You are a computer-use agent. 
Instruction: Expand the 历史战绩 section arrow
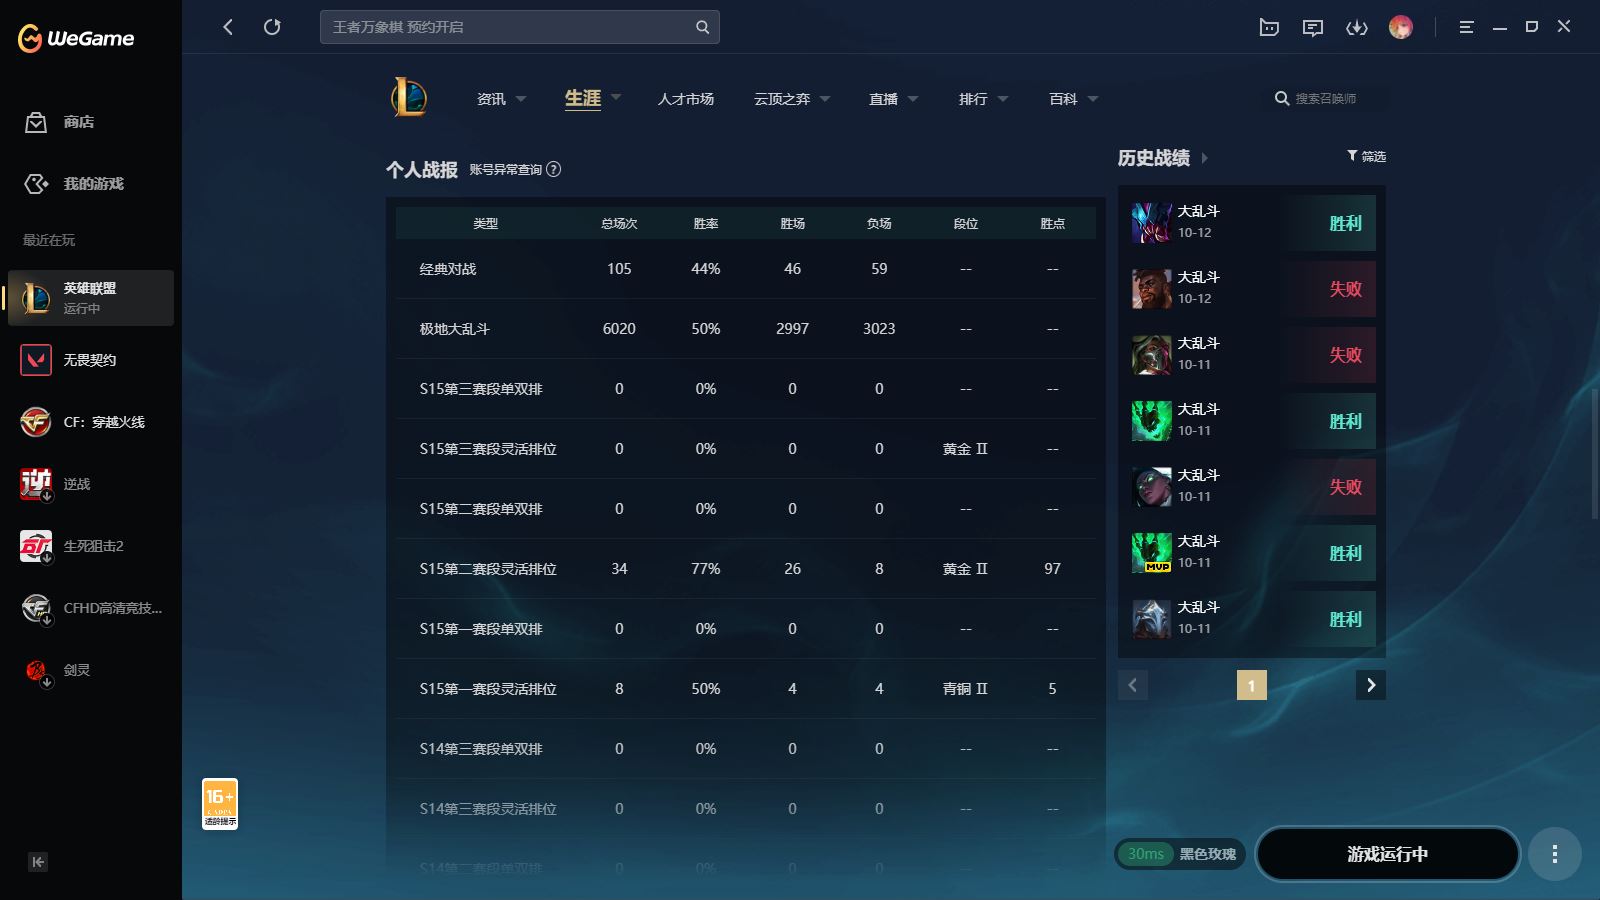point(1206,157)
